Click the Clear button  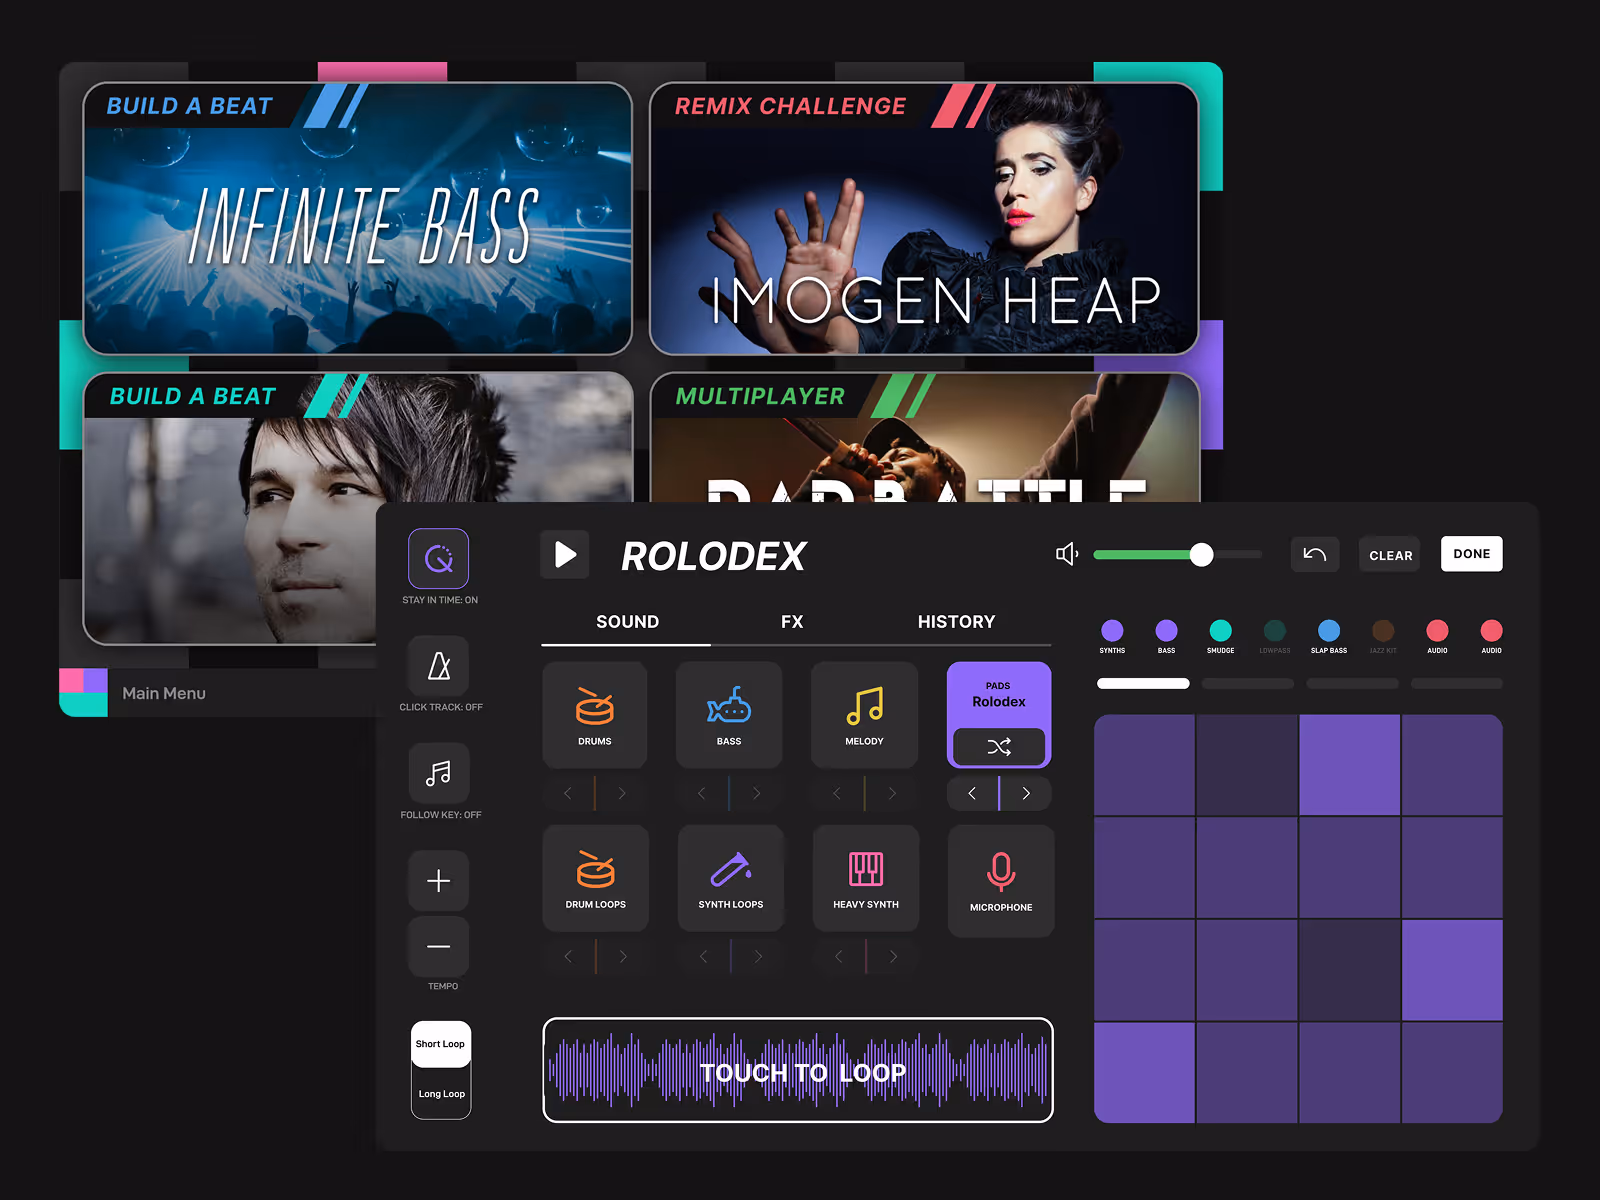pyautogui.click(x=1390, y=555)
